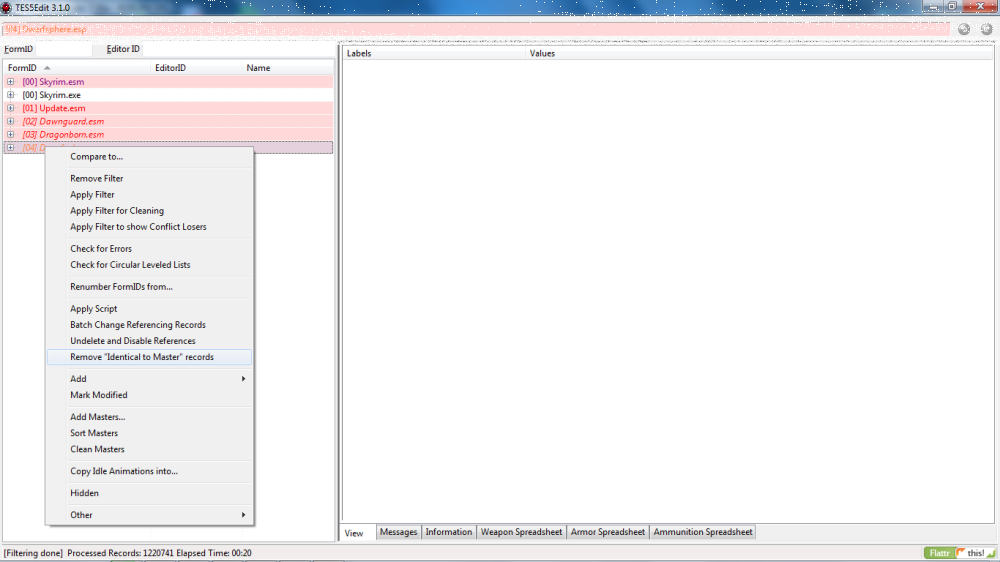Switch to the Information tab
Image resolution: width=1000 pixels, height=562 pixels.
(x=448, y=532)
